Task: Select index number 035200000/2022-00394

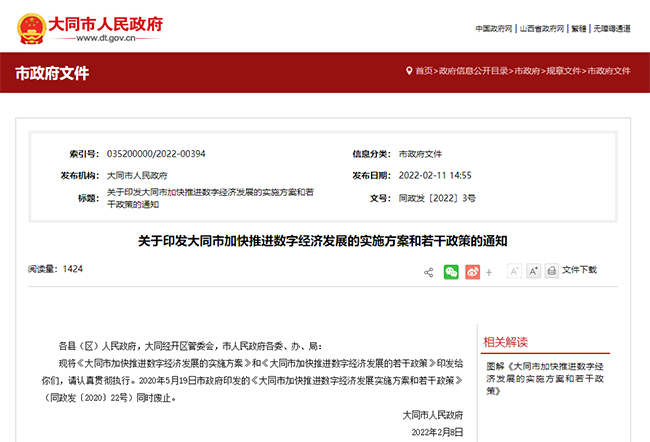Action: pyautogui.click(x=156, y=154)
